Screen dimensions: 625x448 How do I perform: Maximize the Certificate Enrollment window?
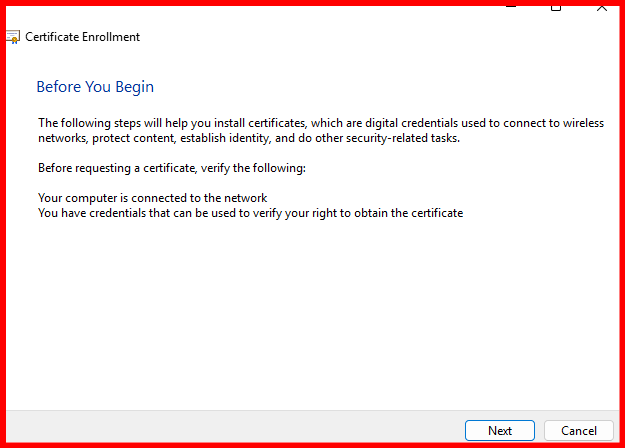(556, 7)
